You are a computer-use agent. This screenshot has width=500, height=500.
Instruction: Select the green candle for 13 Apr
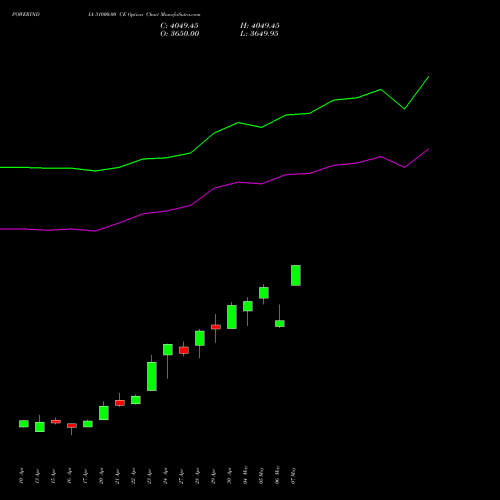40,427
